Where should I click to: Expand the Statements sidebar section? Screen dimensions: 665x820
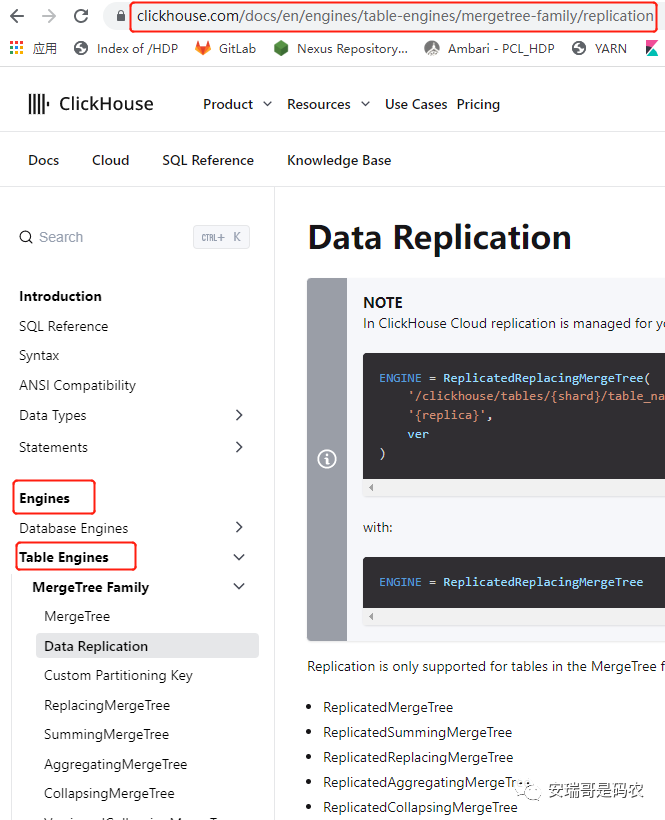239,447
